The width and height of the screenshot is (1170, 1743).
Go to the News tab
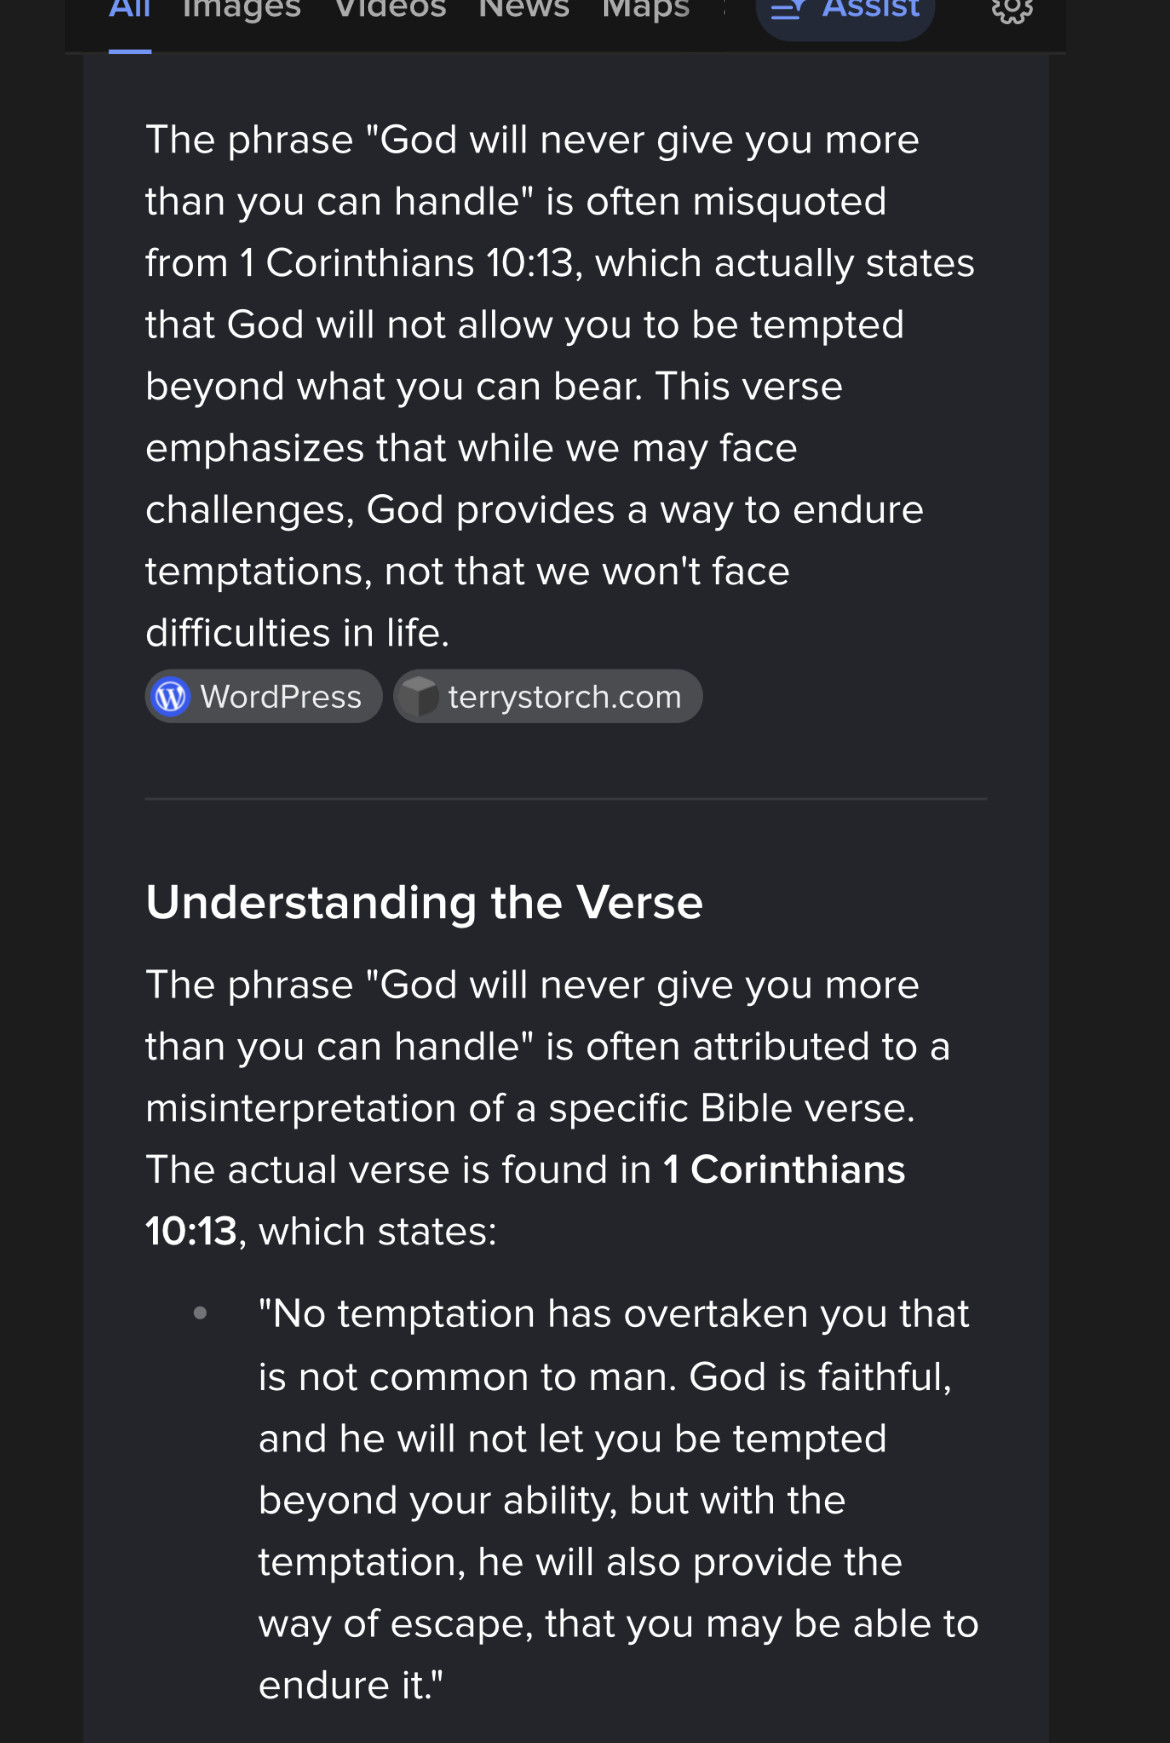524,10
